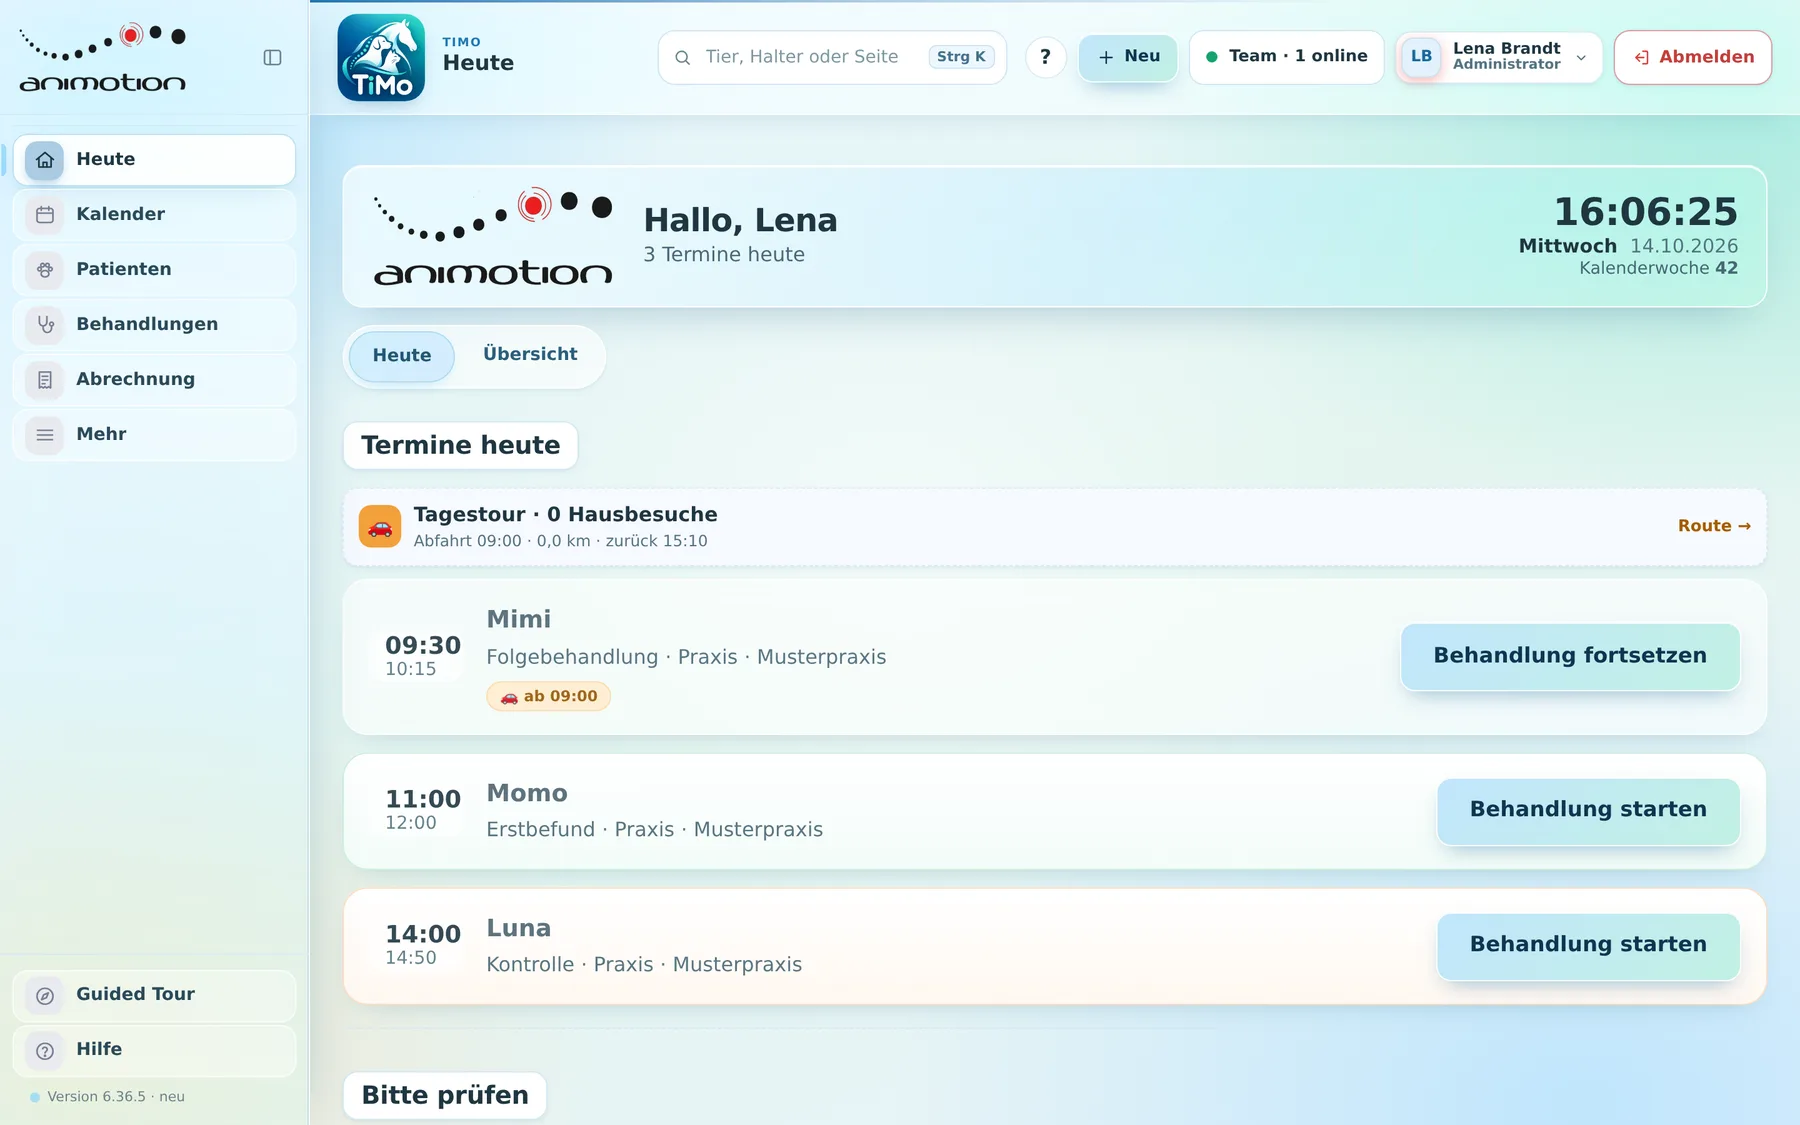
Task: Click the Termine heute heading
Action: pyautogui.click(x=460, y=446)
